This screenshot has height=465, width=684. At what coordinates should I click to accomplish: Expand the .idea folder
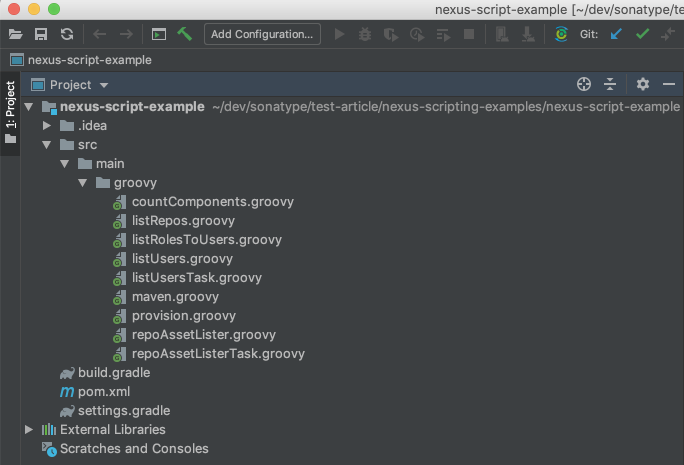click(x=46, y=126)
